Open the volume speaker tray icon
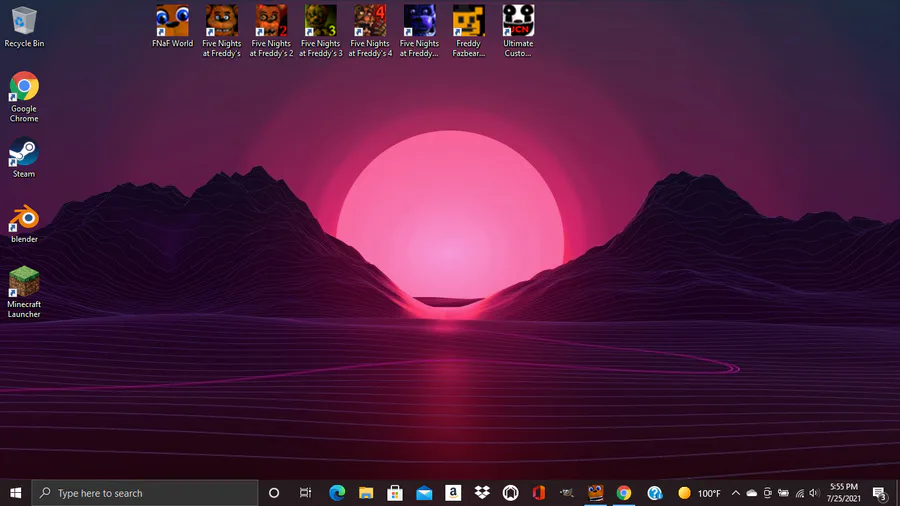The height and width of the screenshot is (506, 900). pyautogui.click(x=814, y=493)
